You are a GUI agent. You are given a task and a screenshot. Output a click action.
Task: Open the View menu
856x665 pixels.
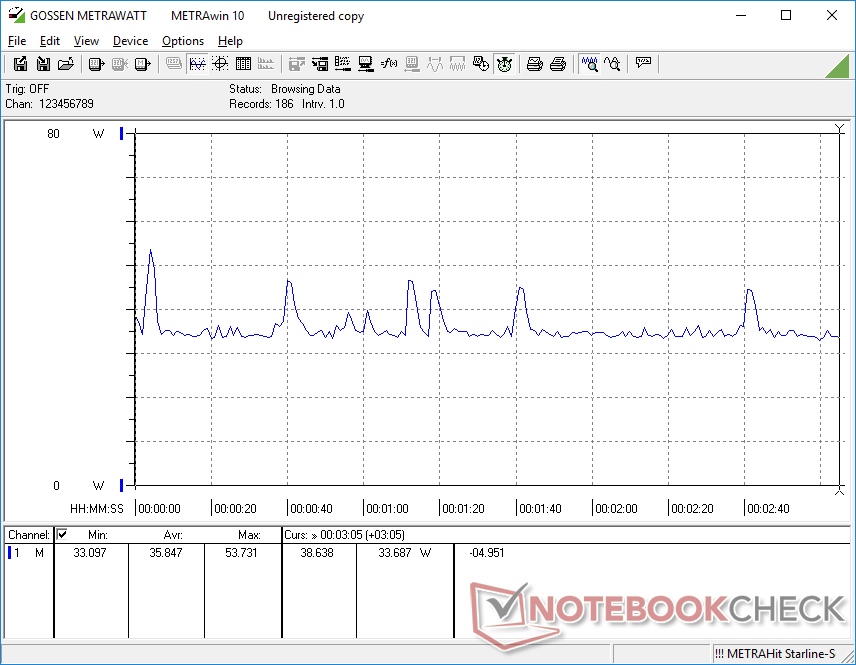coord(86,41)
